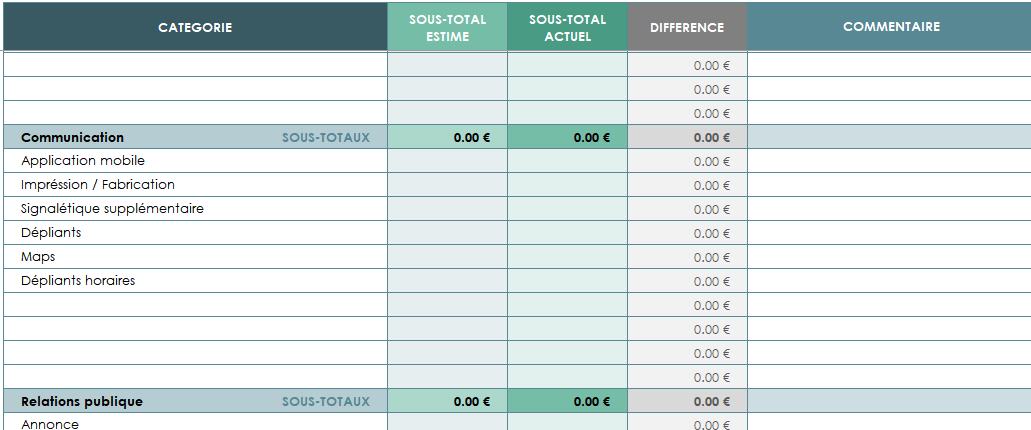Select estimated subtotal cell for Application mobile
This screenshot has width=1031, height=430.
click(447, 161)
